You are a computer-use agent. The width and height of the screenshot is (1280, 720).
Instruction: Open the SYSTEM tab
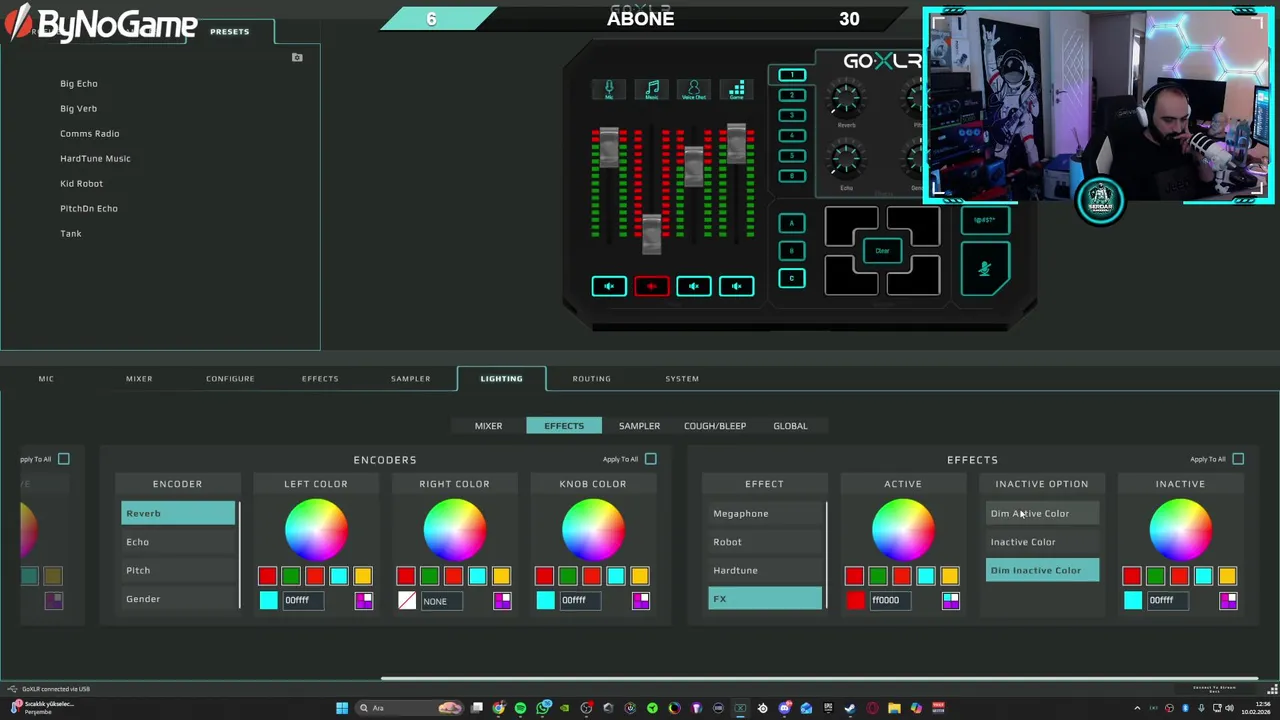point(682,379)
